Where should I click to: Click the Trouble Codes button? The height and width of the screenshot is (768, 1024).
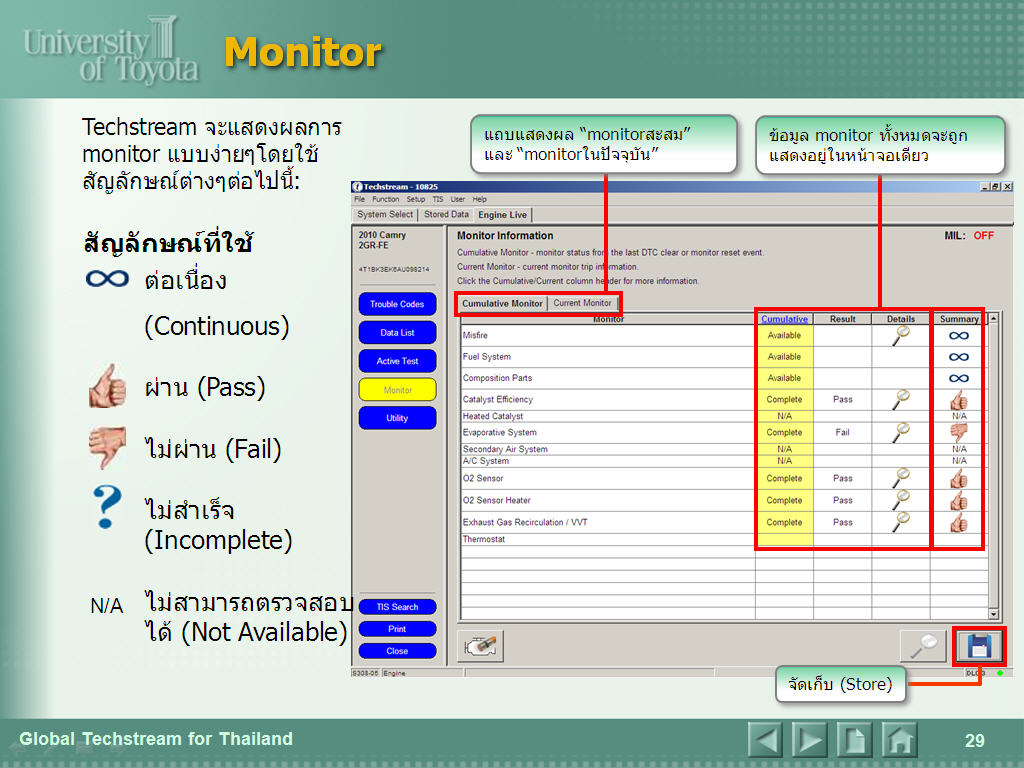click(x=397, y=304)
